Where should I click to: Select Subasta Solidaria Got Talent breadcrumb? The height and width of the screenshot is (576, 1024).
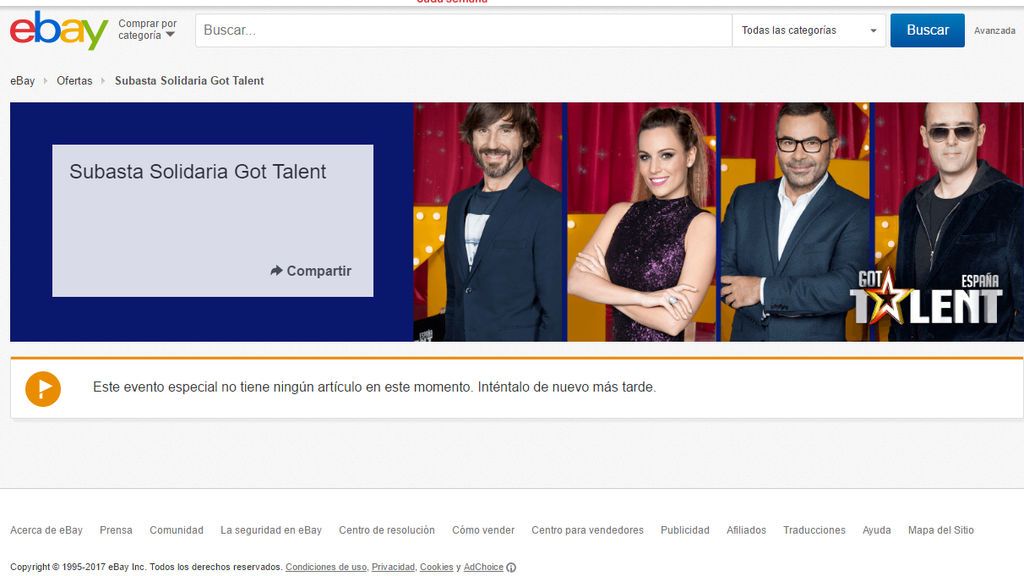pos(189,81)
